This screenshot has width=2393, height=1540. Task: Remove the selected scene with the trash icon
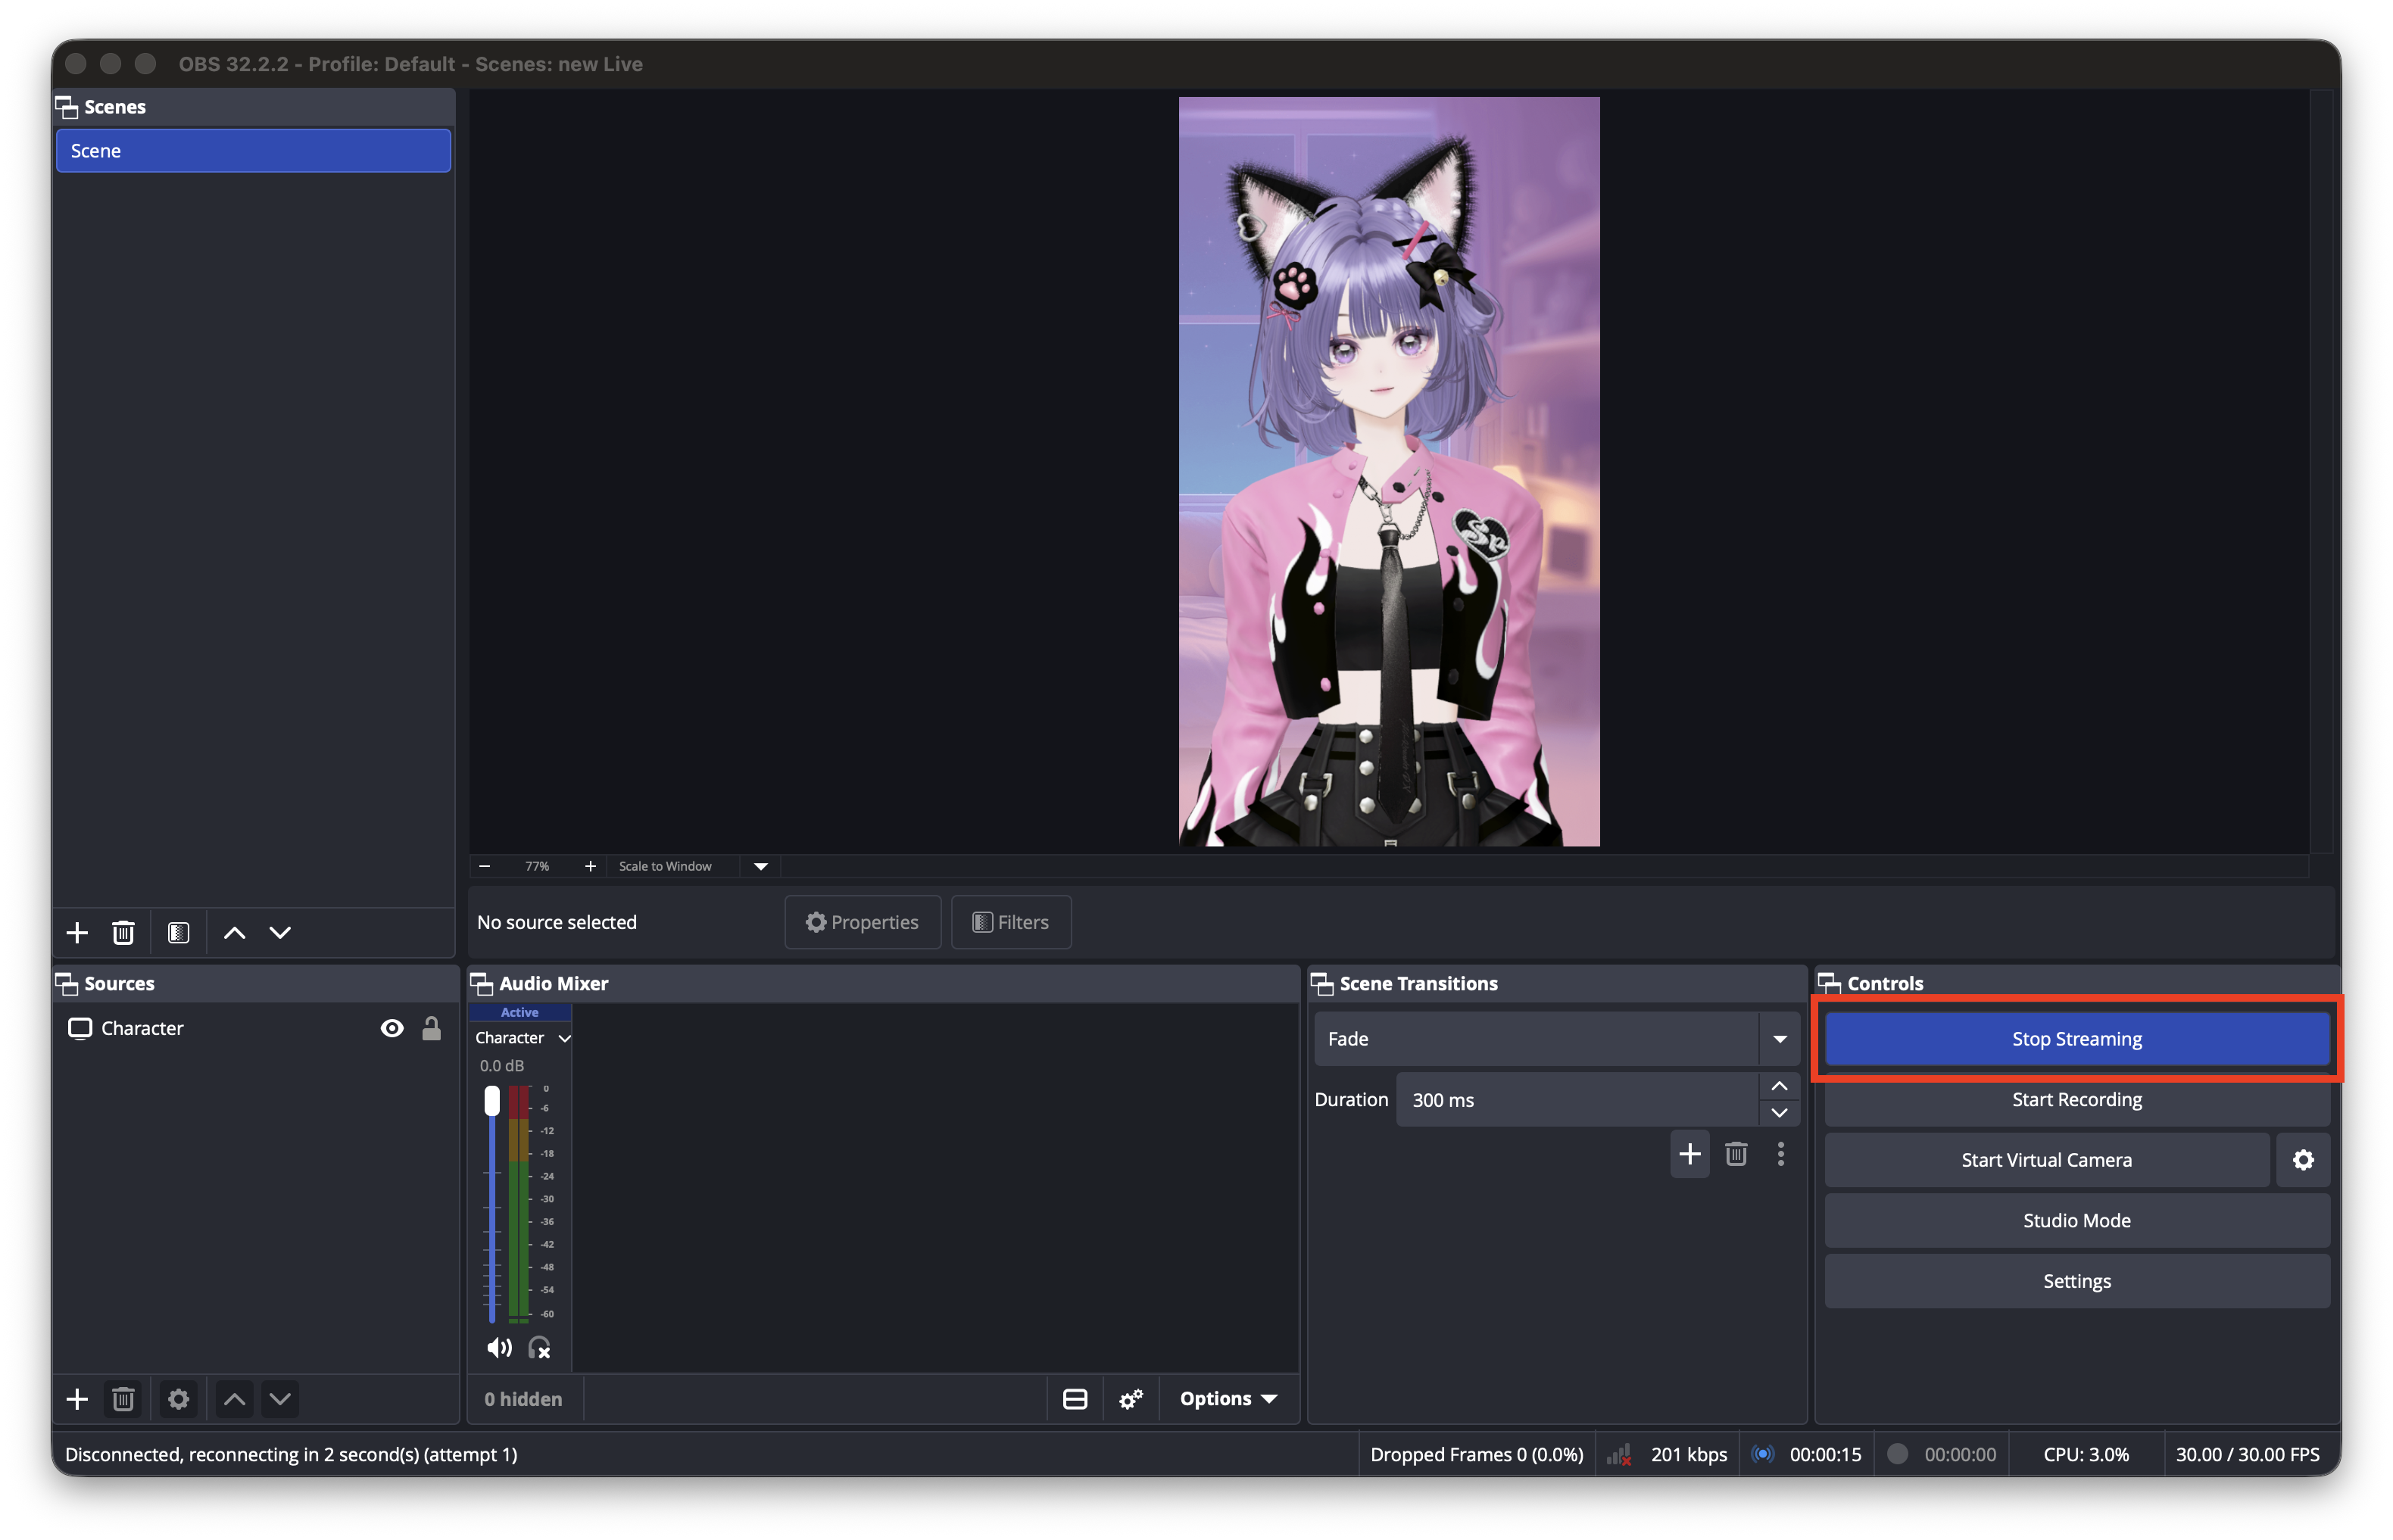[123, 933]
